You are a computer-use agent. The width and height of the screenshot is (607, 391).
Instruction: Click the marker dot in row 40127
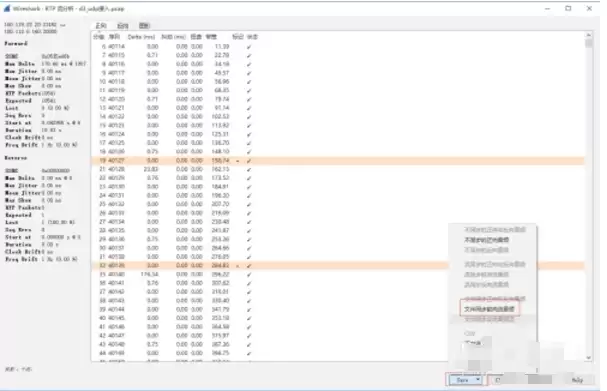[x=238, y=161]
